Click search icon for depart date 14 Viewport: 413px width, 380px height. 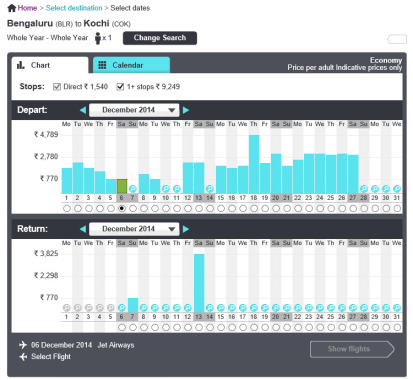[x=210, y=189]
